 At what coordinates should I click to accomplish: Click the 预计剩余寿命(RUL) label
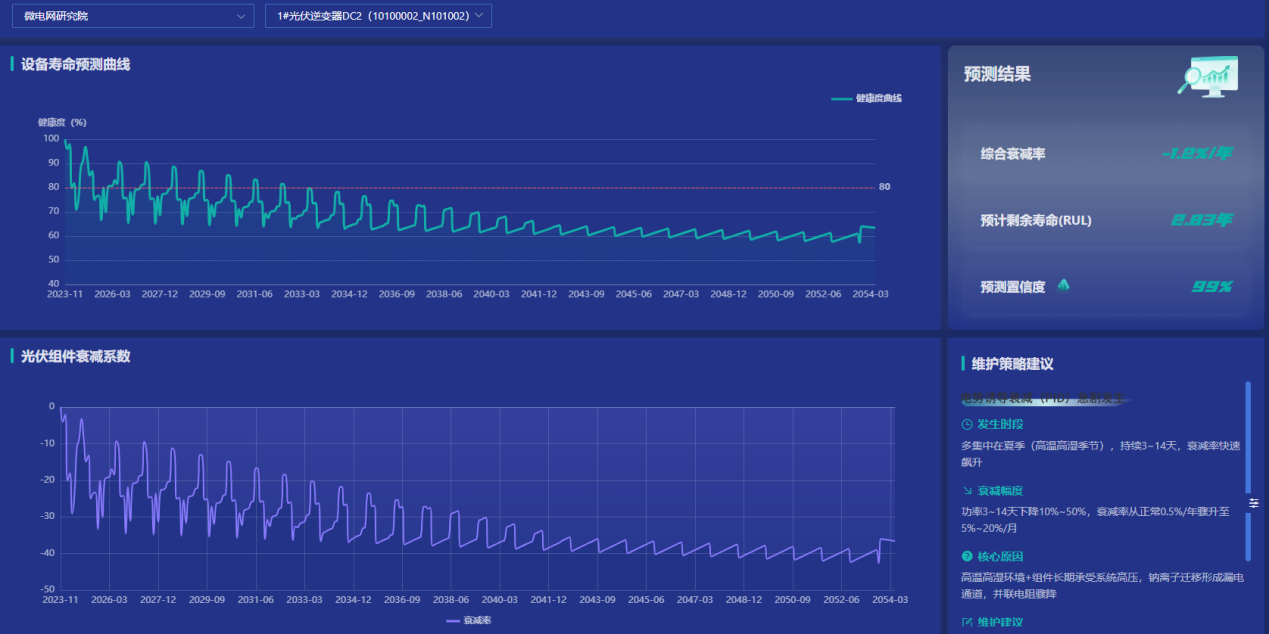coord(1036,220)
